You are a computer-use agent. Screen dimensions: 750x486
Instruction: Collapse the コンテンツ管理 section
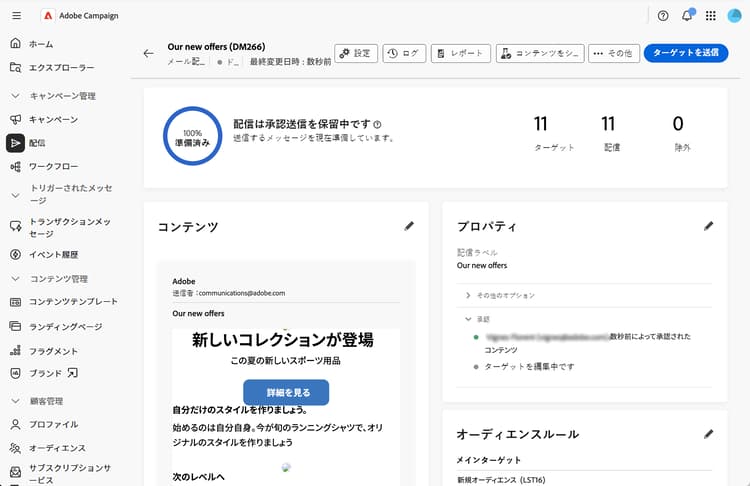tap(15, 278)
